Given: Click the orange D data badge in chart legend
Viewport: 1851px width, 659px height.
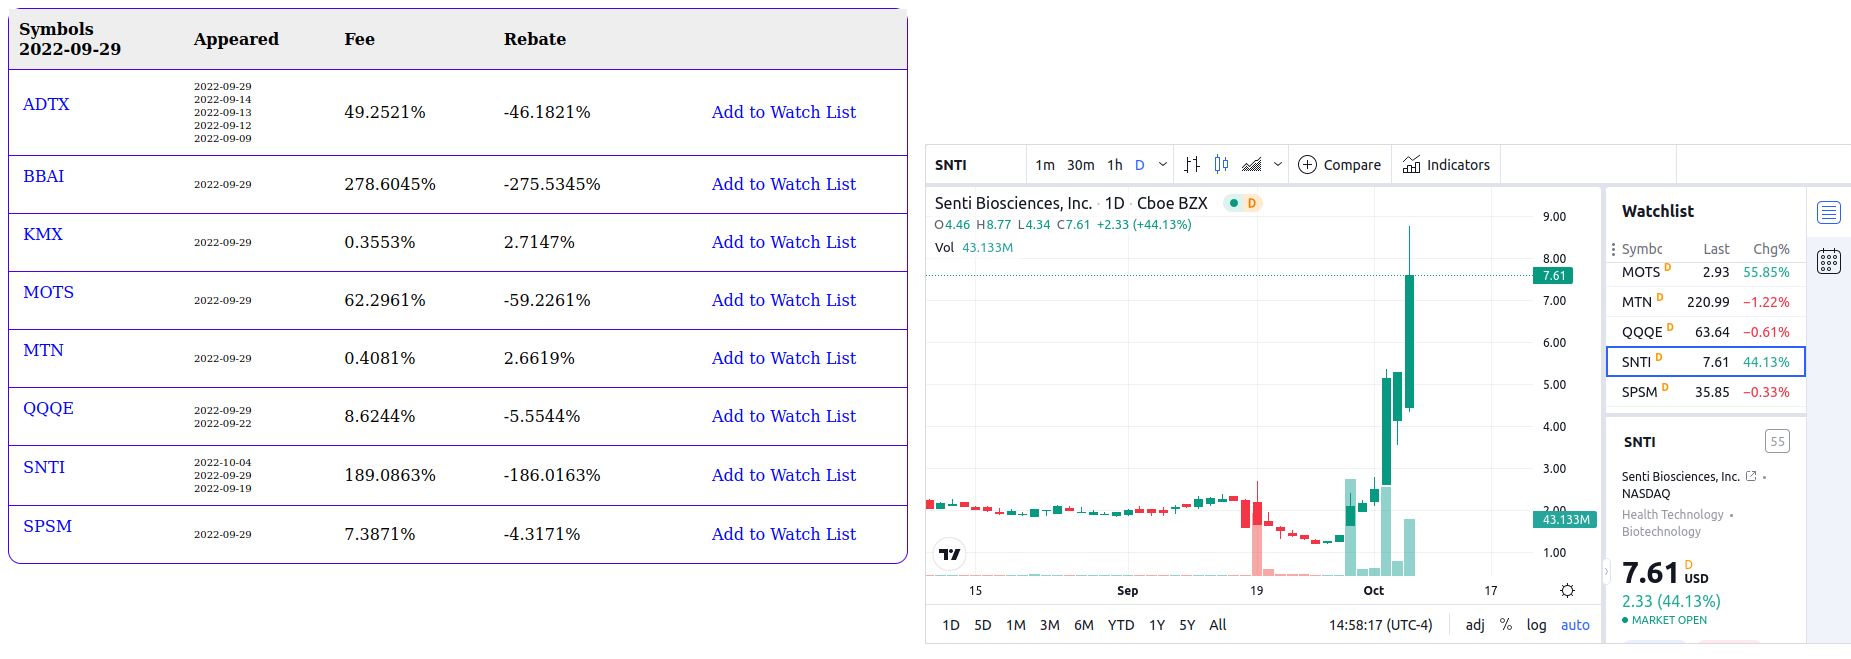Looking at the screenshot, I should [1252, 203].
